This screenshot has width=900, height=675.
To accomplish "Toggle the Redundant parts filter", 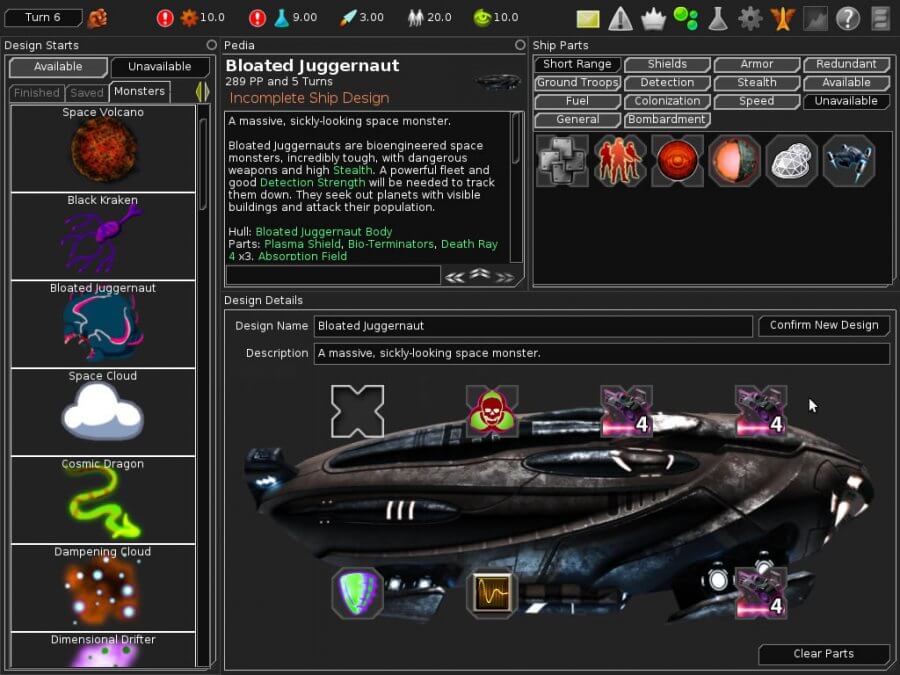I will coord(846,64).
